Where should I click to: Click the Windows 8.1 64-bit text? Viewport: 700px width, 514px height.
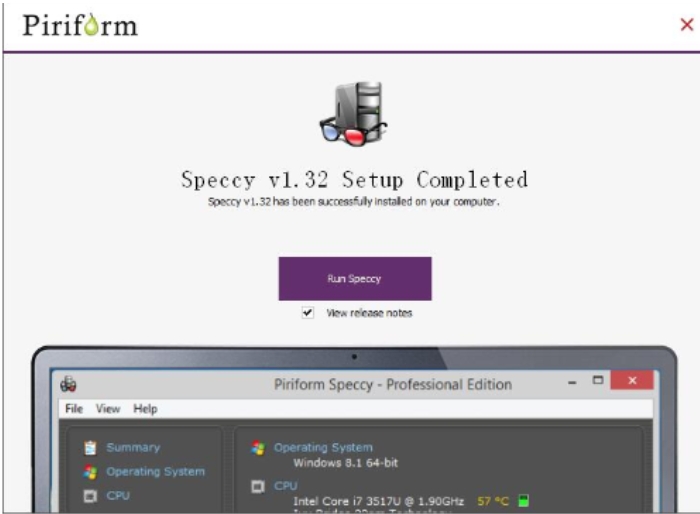tap(346, 463)
